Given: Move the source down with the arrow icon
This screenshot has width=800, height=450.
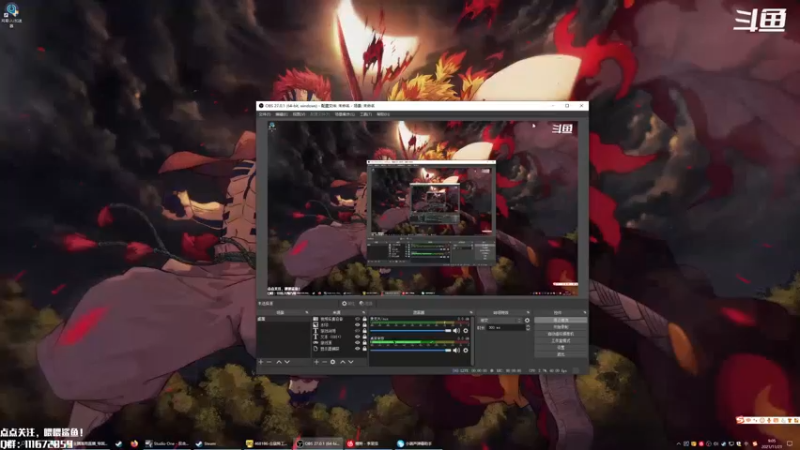Looking at the screenshot, I should pos(351,362).
